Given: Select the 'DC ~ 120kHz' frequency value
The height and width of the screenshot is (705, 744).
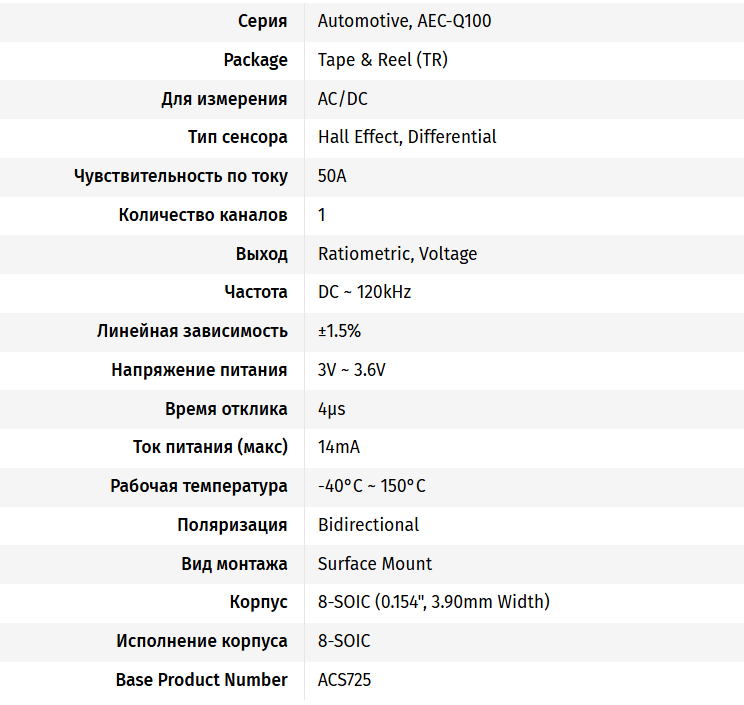Looking at the screenshot, I should [364, 292].
